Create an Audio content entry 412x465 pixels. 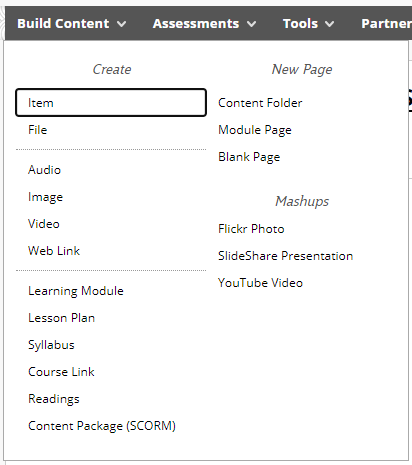[44, 170]
